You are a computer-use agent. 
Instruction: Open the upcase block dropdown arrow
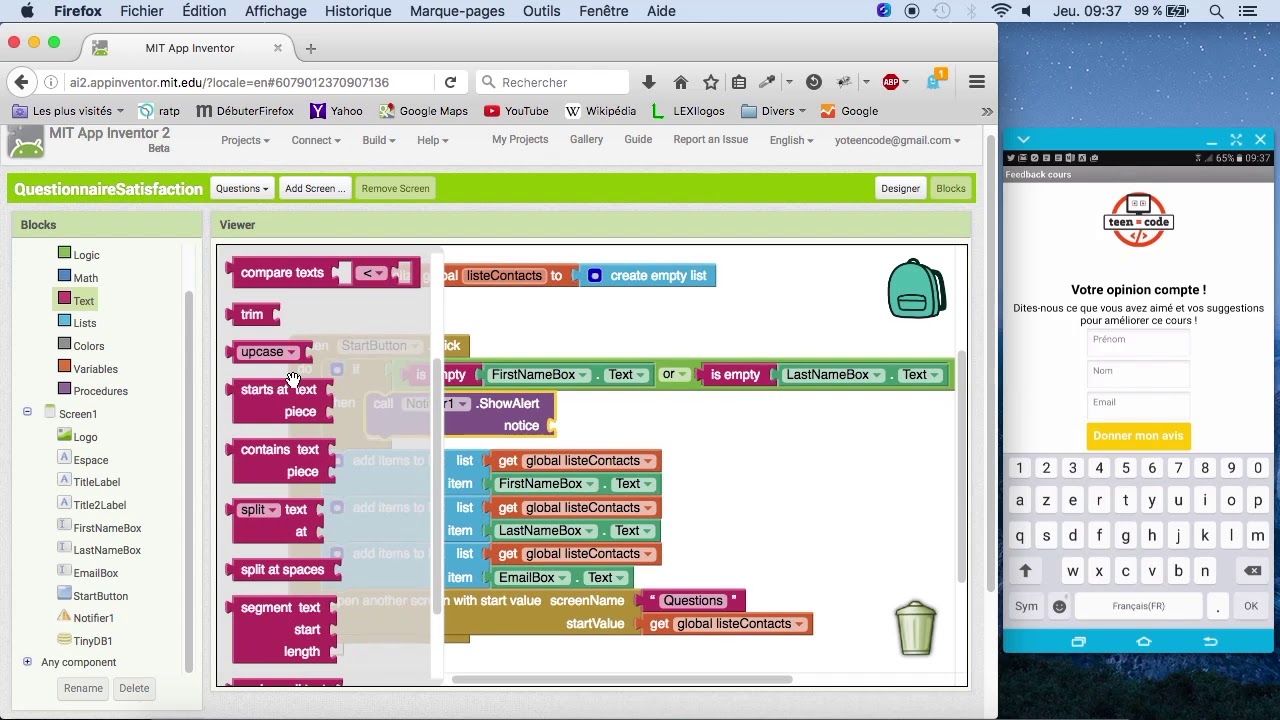coord(292,352)
